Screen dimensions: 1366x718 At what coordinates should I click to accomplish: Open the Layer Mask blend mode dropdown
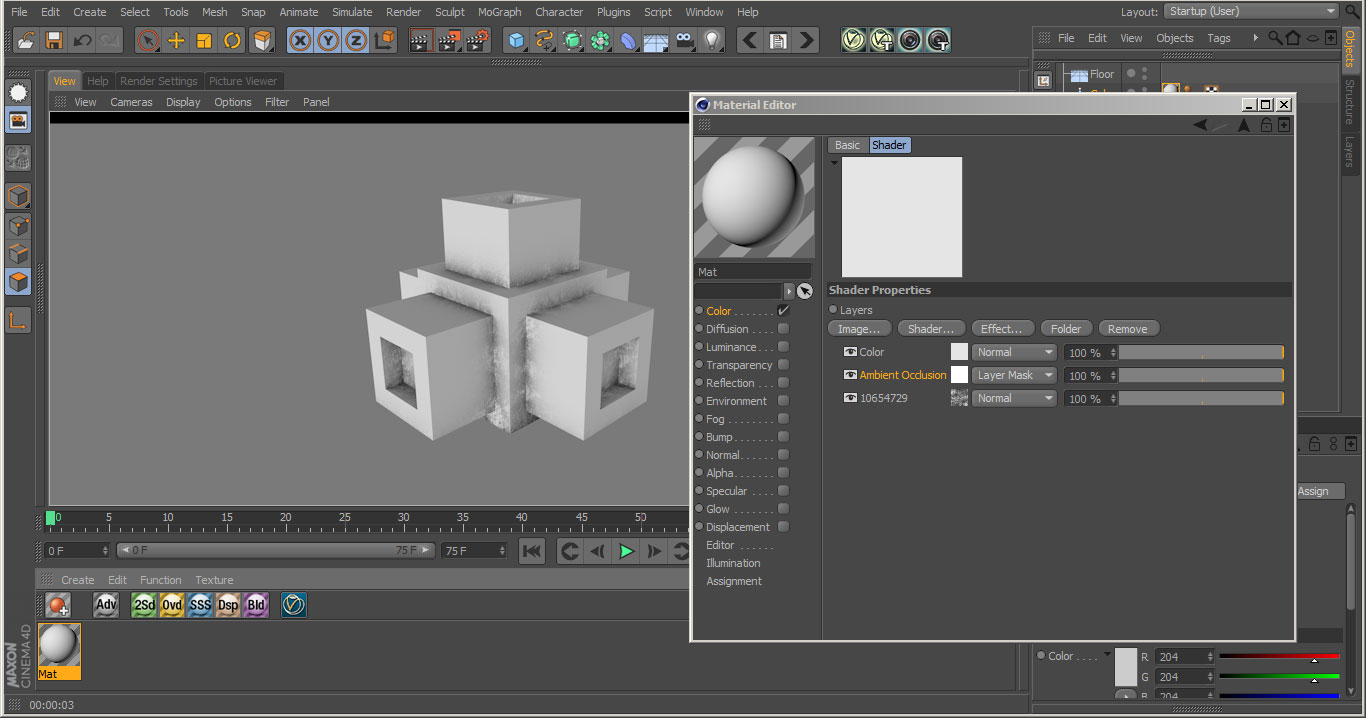[1014, 375]
